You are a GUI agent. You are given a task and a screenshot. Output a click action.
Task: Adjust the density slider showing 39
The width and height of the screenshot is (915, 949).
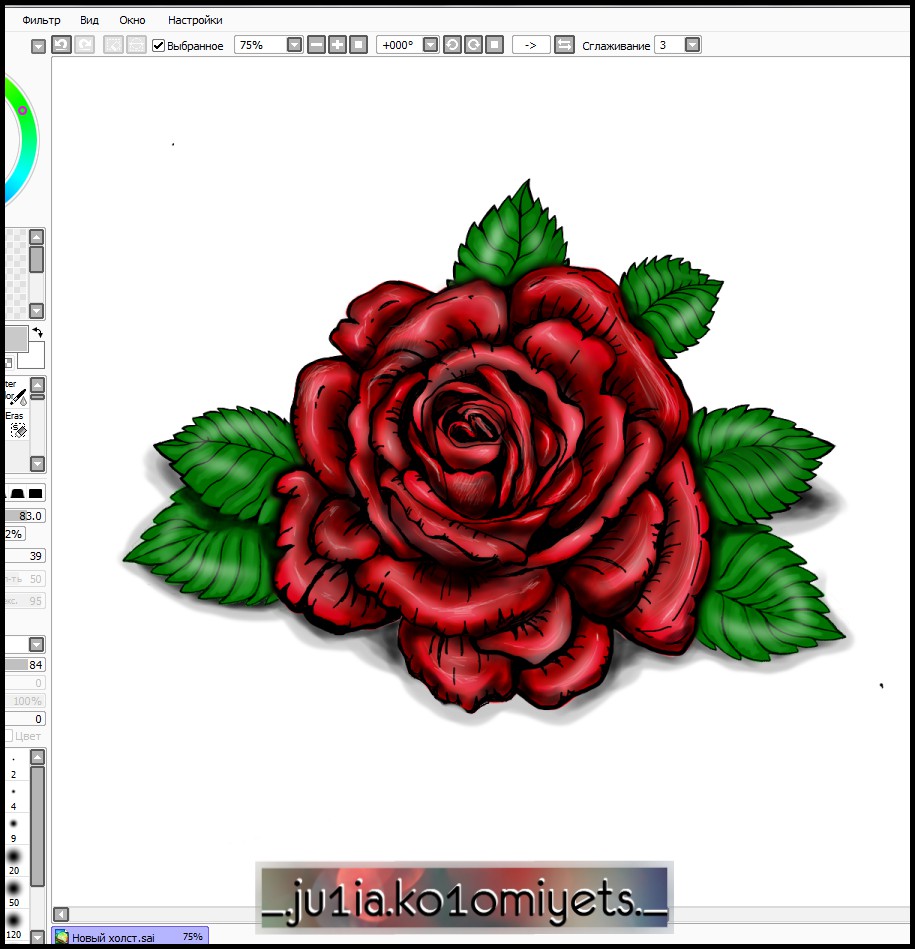point(25,556)
